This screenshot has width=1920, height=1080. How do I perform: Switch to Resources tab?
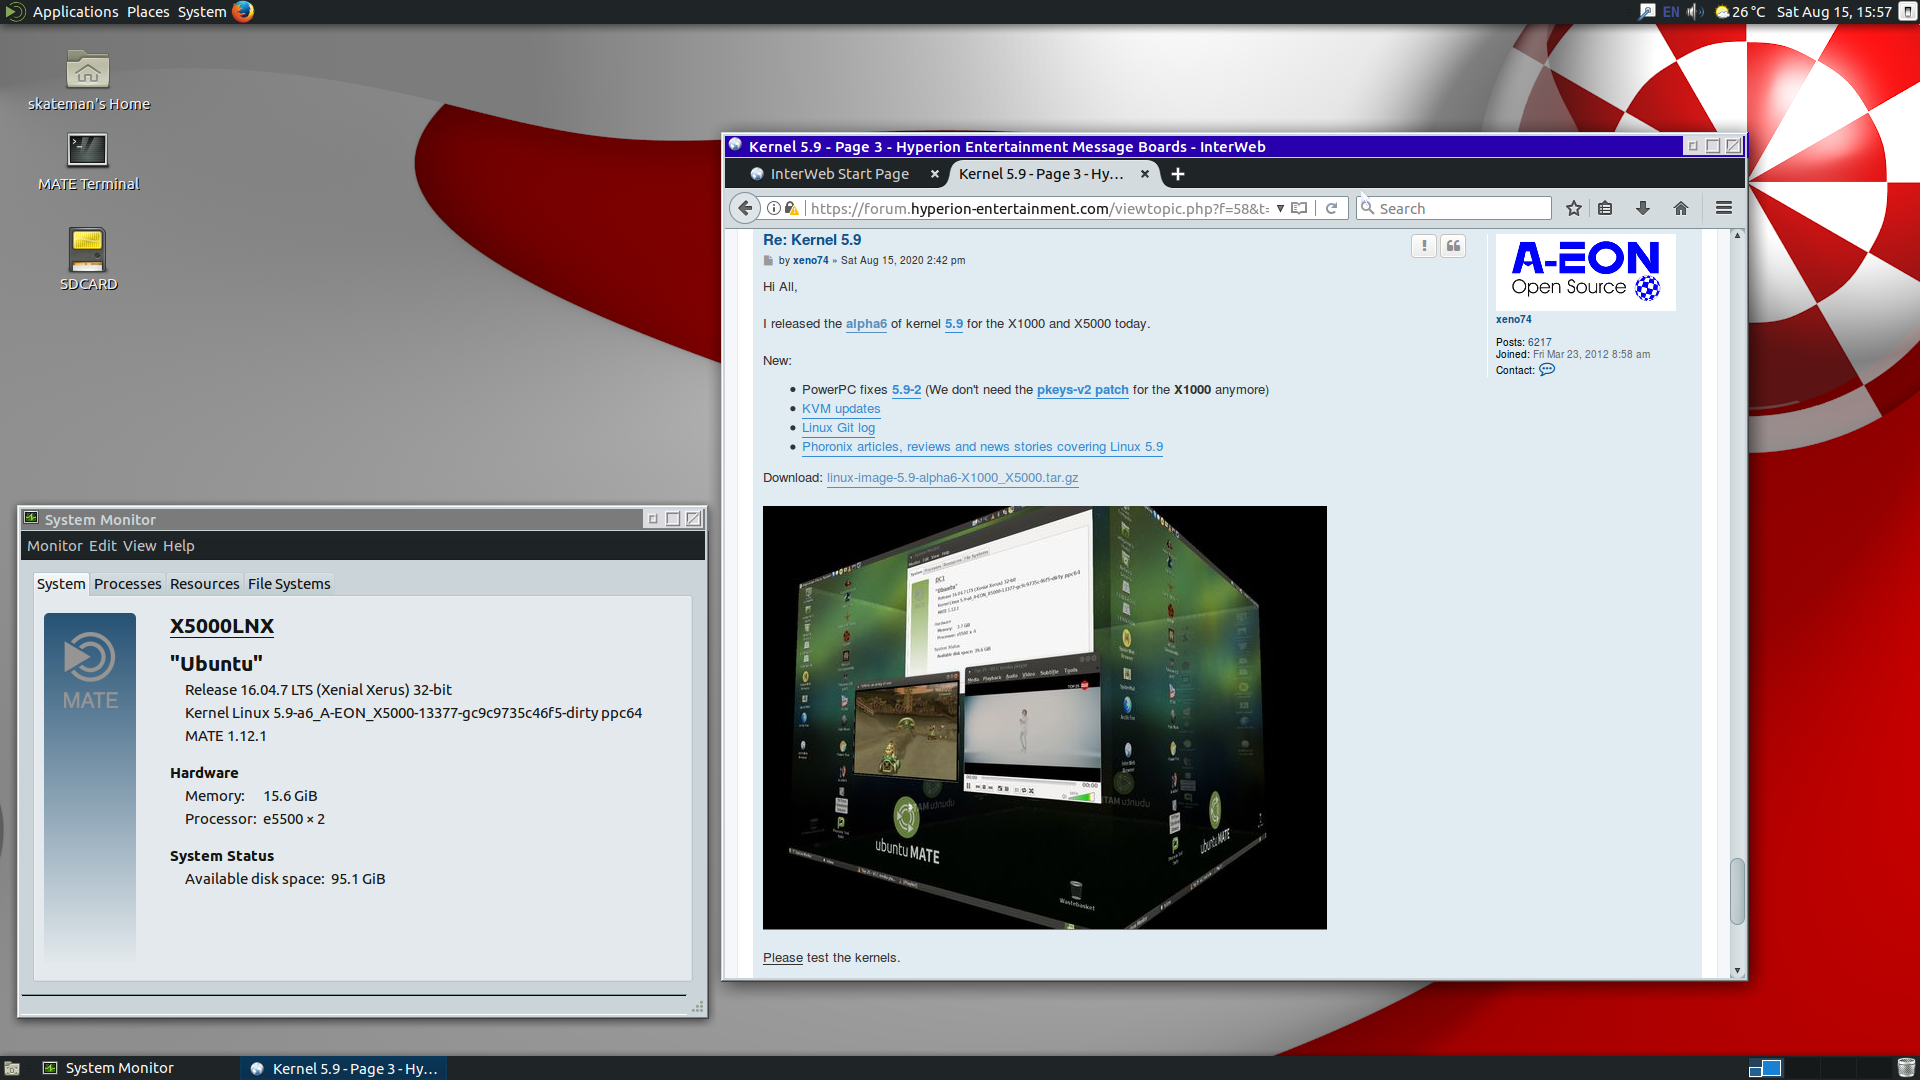[x=204, y=584]
